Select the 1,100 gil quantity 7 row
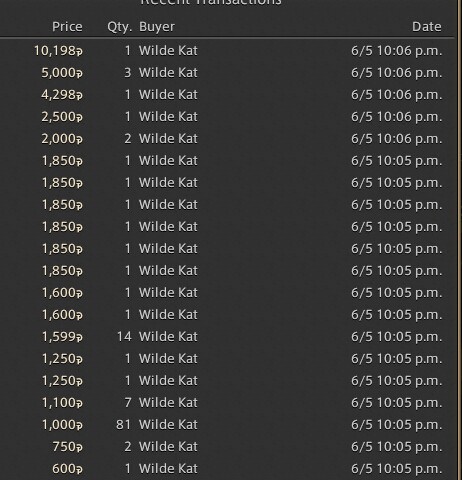The width and height of the screenshot is (462, 480). pos(227,403)
